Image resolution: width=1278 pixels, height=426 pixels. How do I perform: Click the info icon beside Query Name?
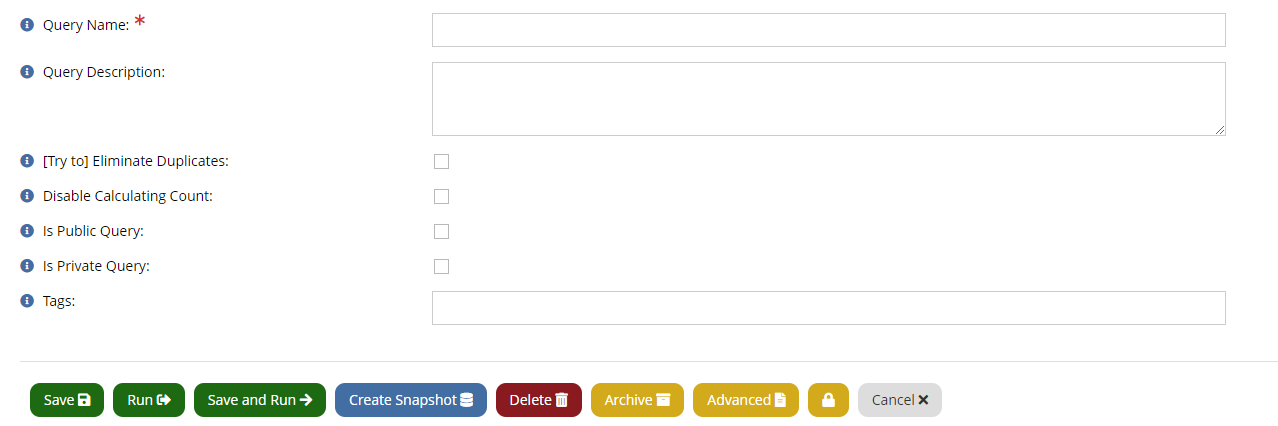(x=27, y=25)
